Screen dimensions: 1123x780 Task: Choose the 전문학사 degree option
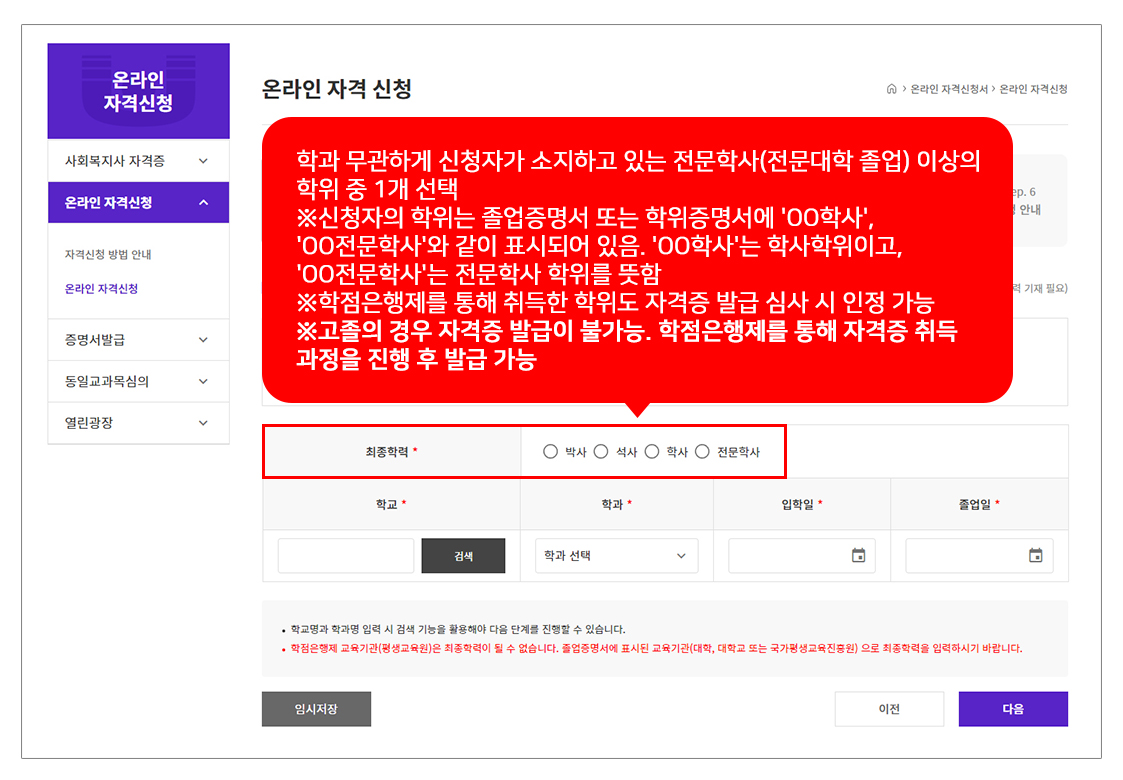(x=702, y=452)
